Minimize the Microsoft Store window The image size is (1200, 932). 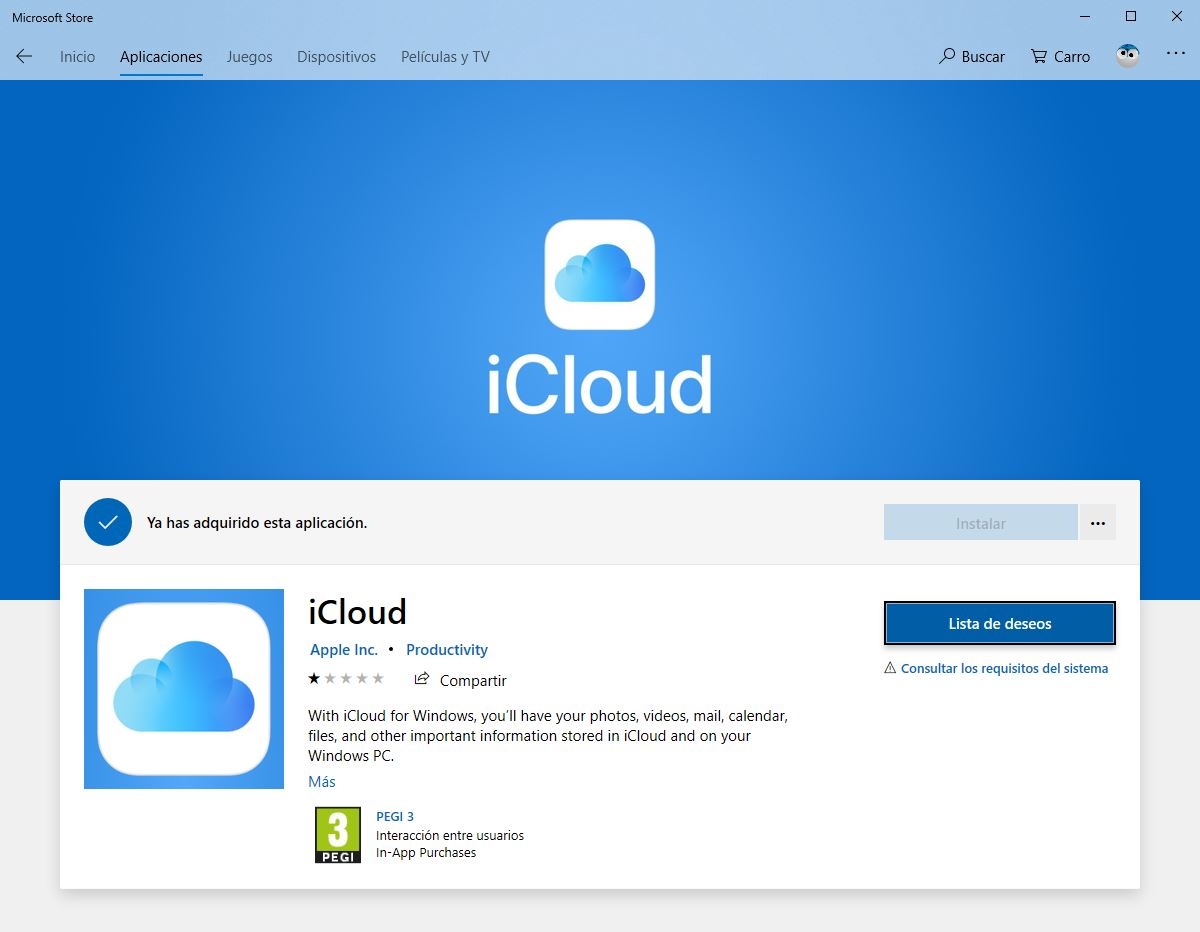(1085, 16)
